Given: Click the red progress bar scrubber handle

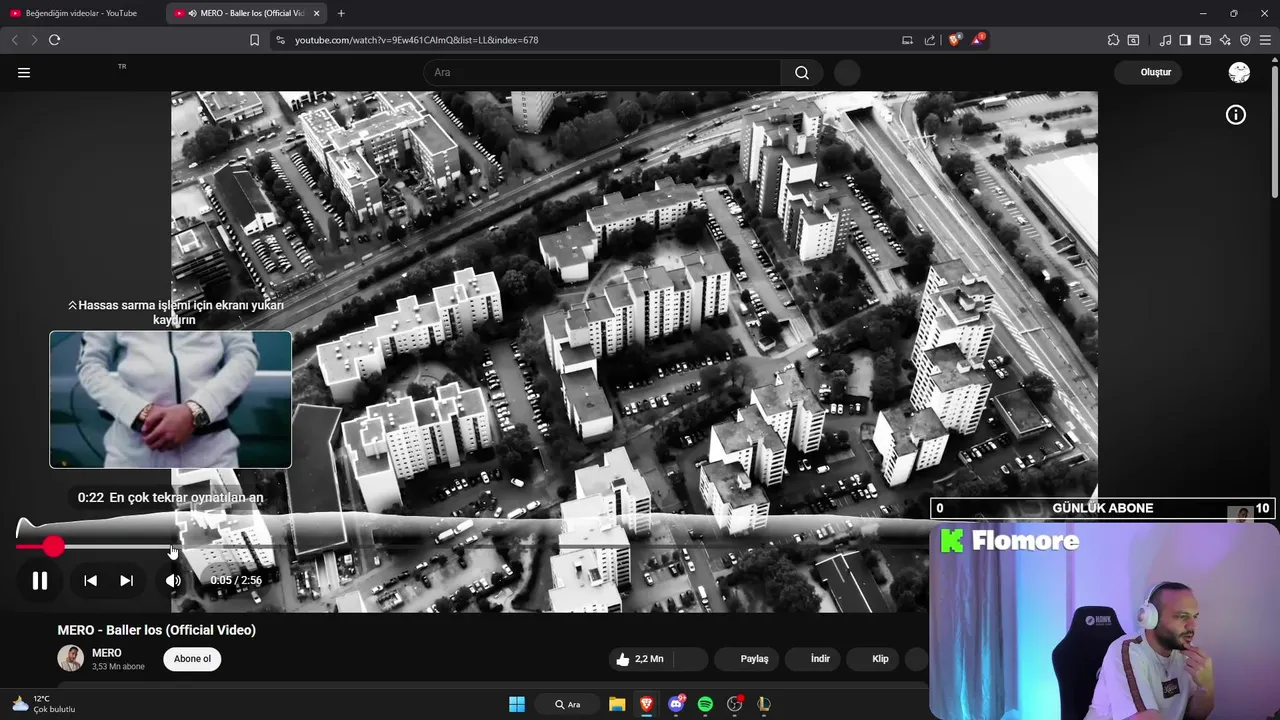Looking at the screenshot, I should (x=53, y=546).
